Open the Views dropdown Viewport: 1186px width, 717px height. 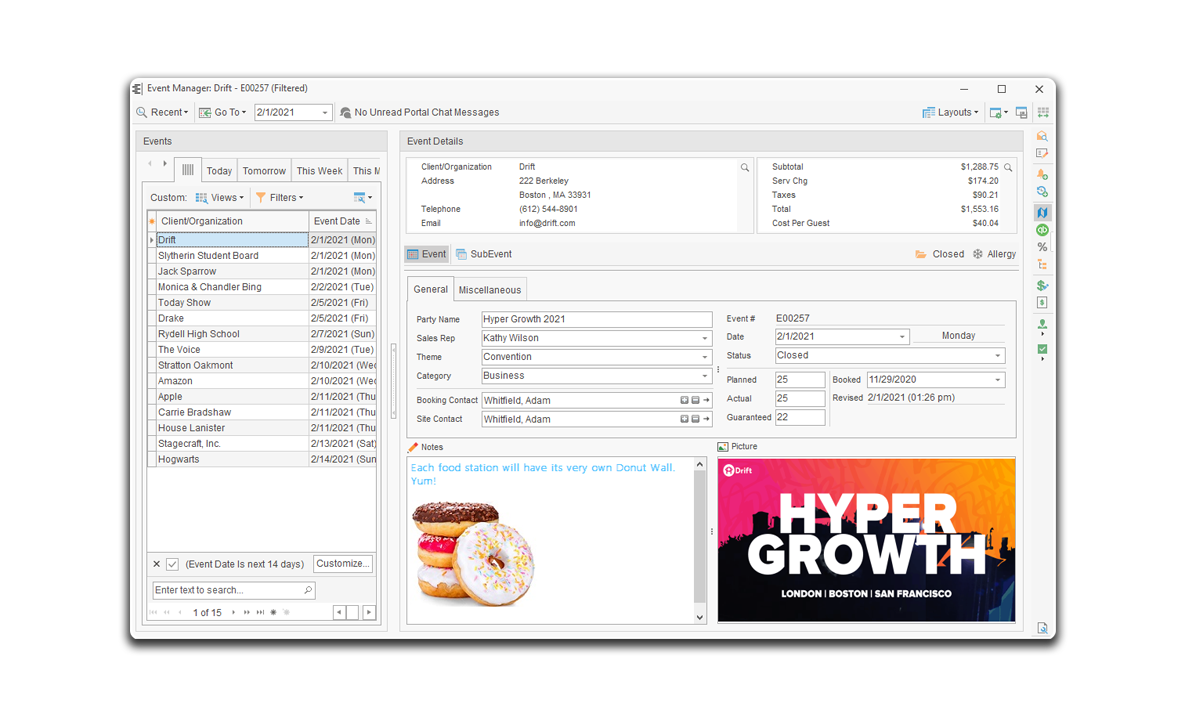219,197
